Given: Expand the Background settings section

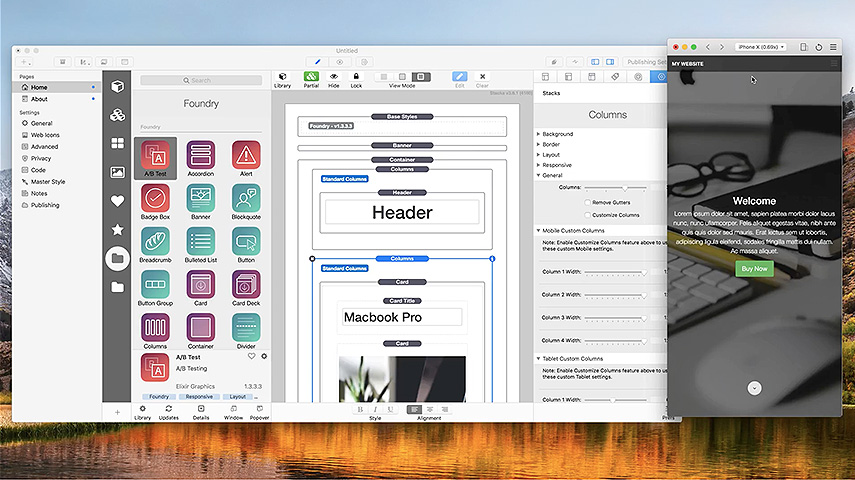Looking at the screenshot, I should [557, 134].
